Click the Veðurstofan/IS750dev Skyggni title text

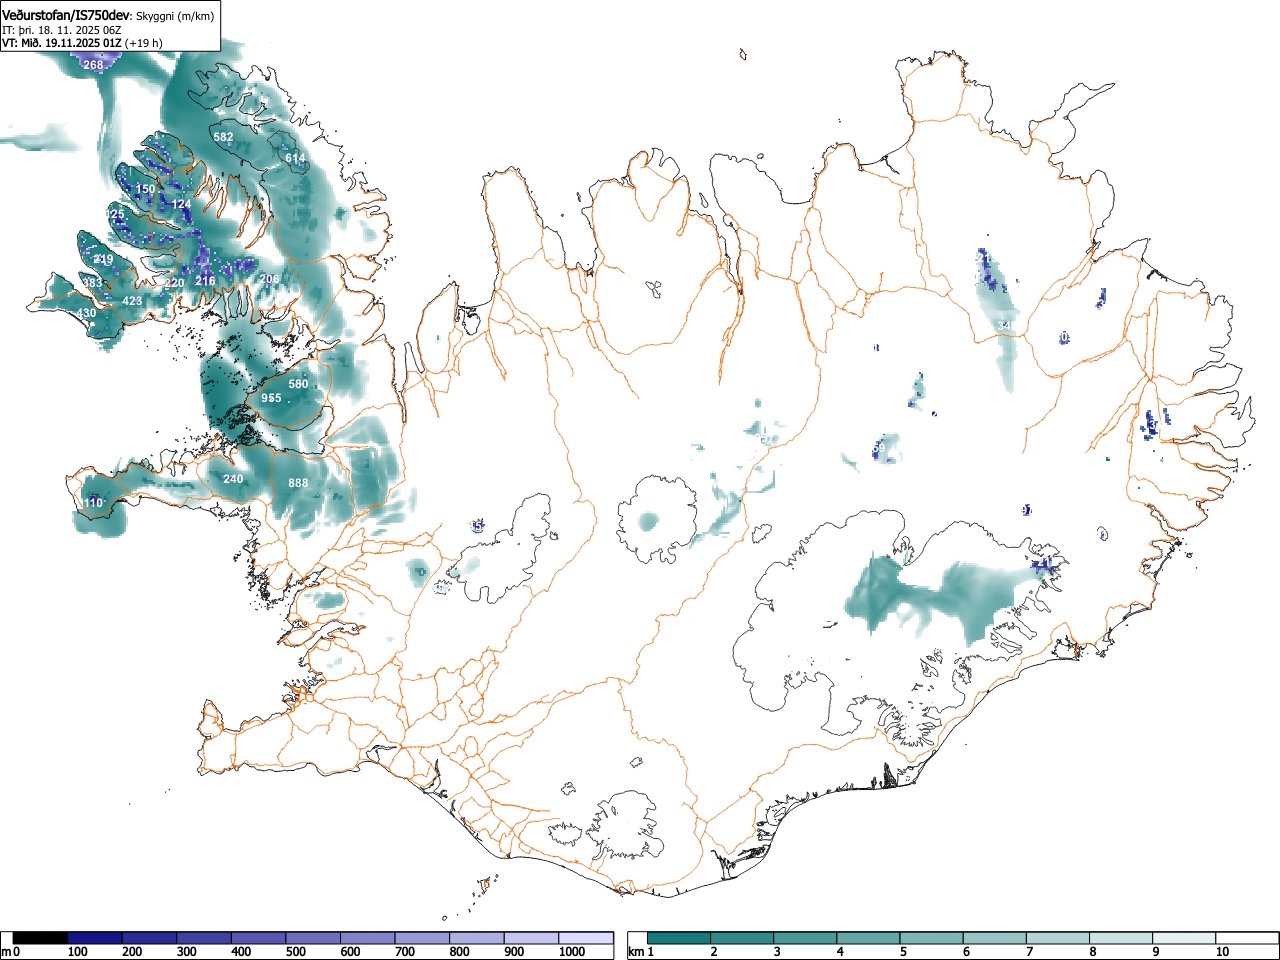(108, 15)
